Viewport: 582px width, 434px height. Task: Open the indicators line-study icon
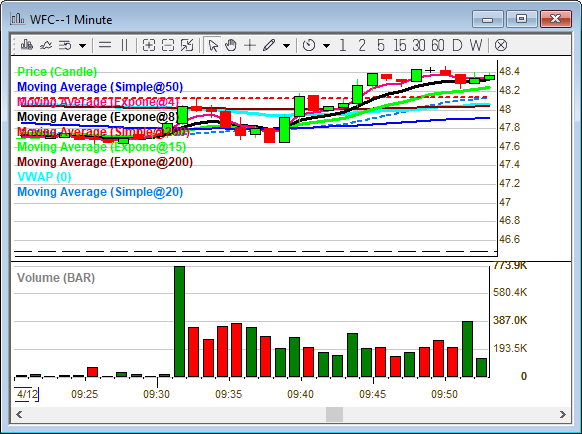tap(46, 46)
